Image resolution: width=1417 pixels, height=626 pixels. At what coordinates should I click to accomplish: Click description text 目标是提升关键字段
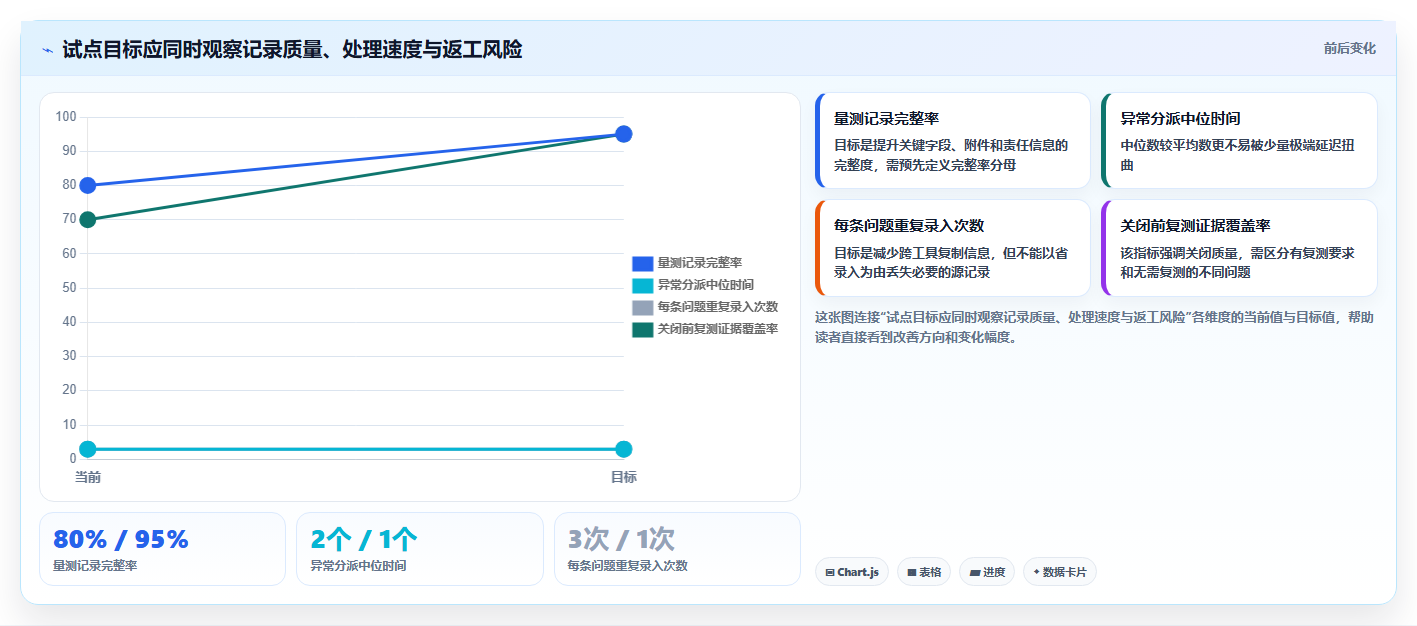pos(951,155)
